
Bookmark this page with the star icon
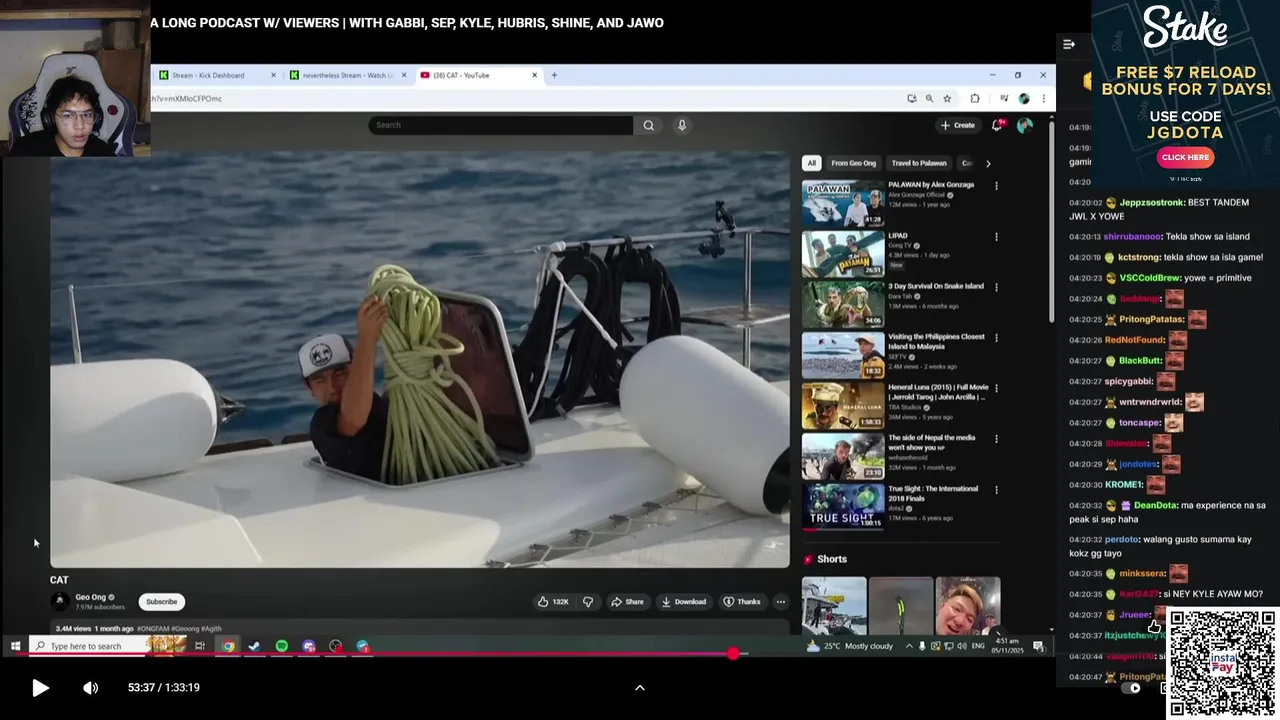click(947, 99)
